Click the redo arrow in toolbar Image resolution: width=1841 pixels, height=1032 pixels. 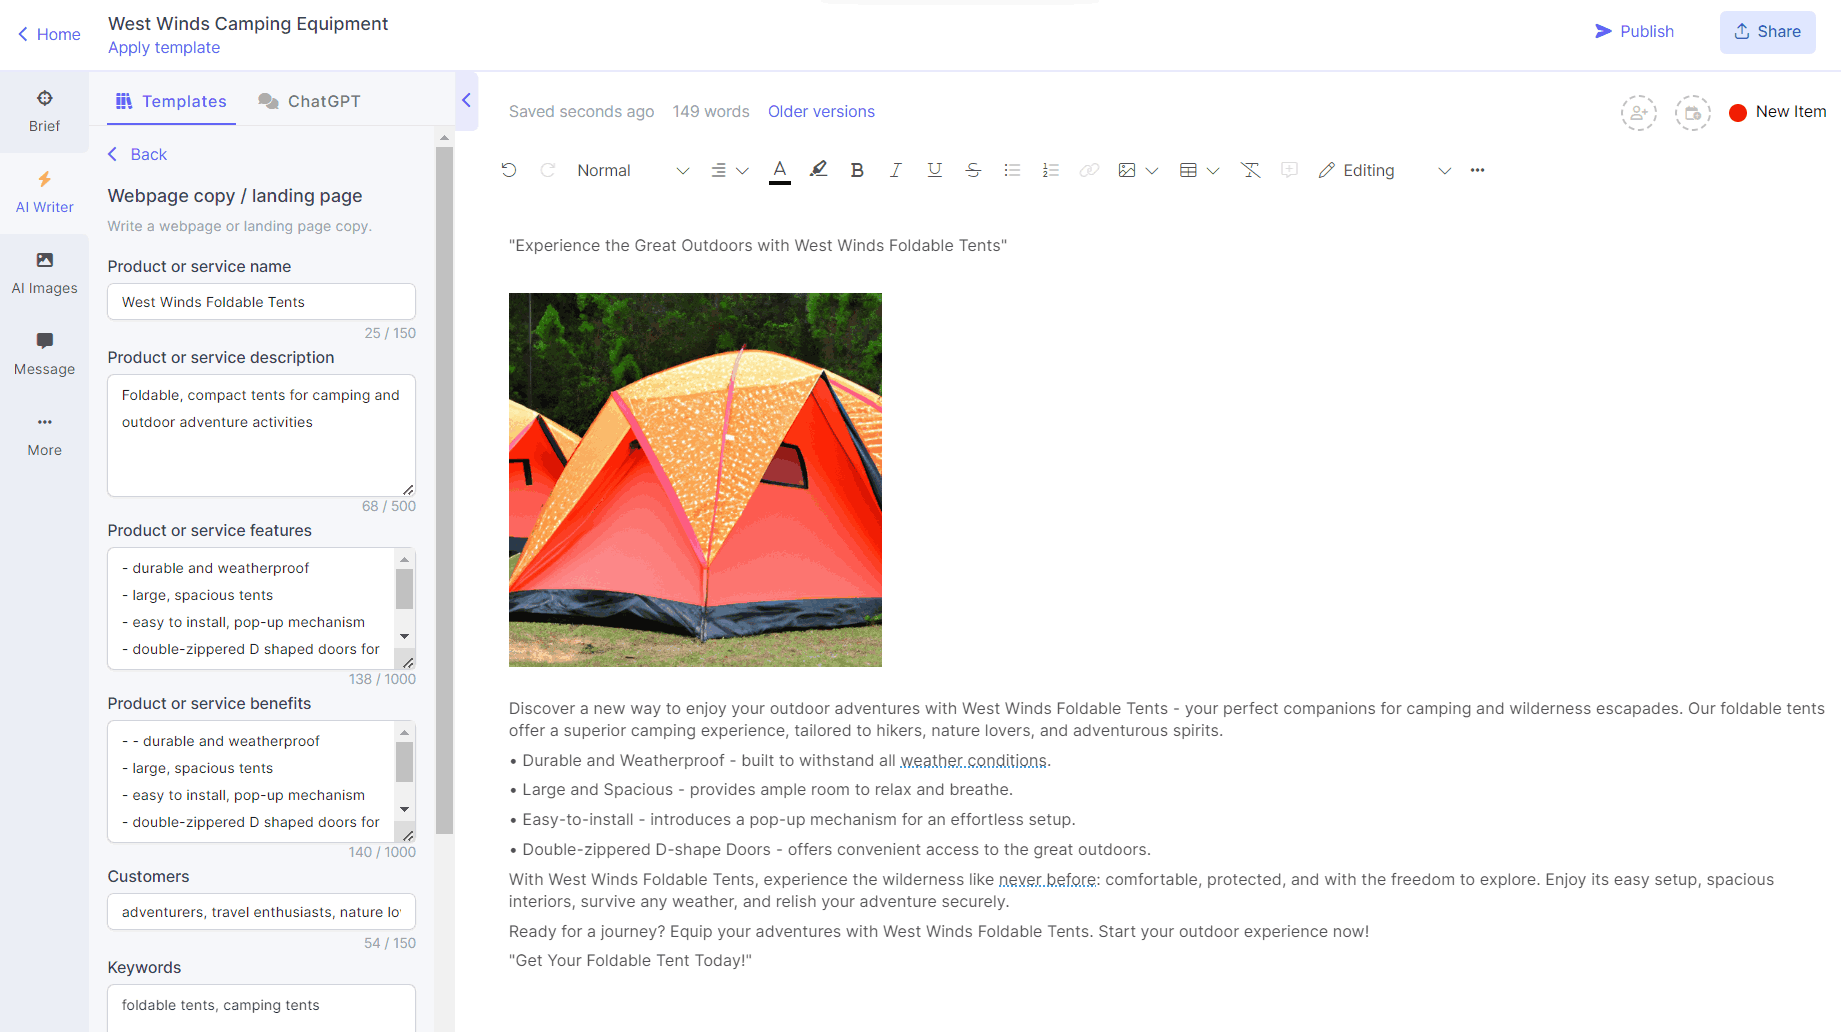click(x=547, y=170)
